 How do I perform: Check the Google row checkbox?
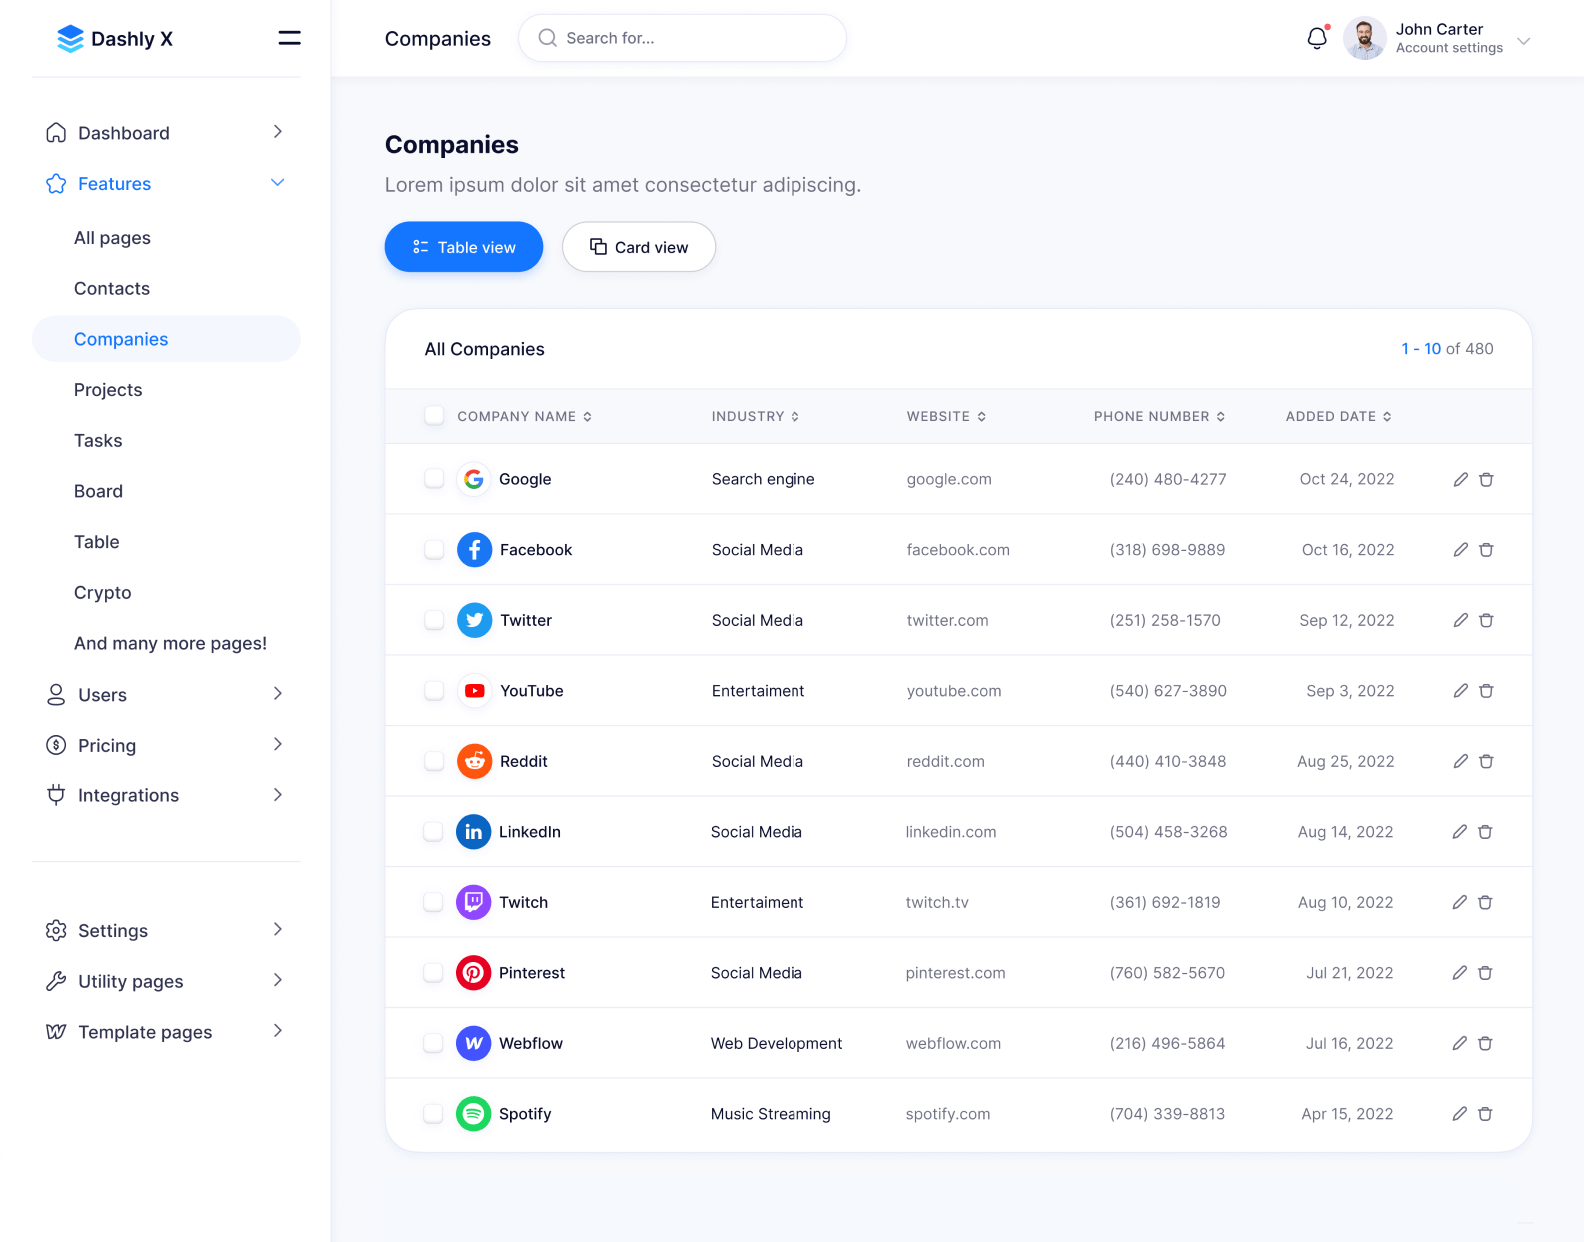coord(434,478)
